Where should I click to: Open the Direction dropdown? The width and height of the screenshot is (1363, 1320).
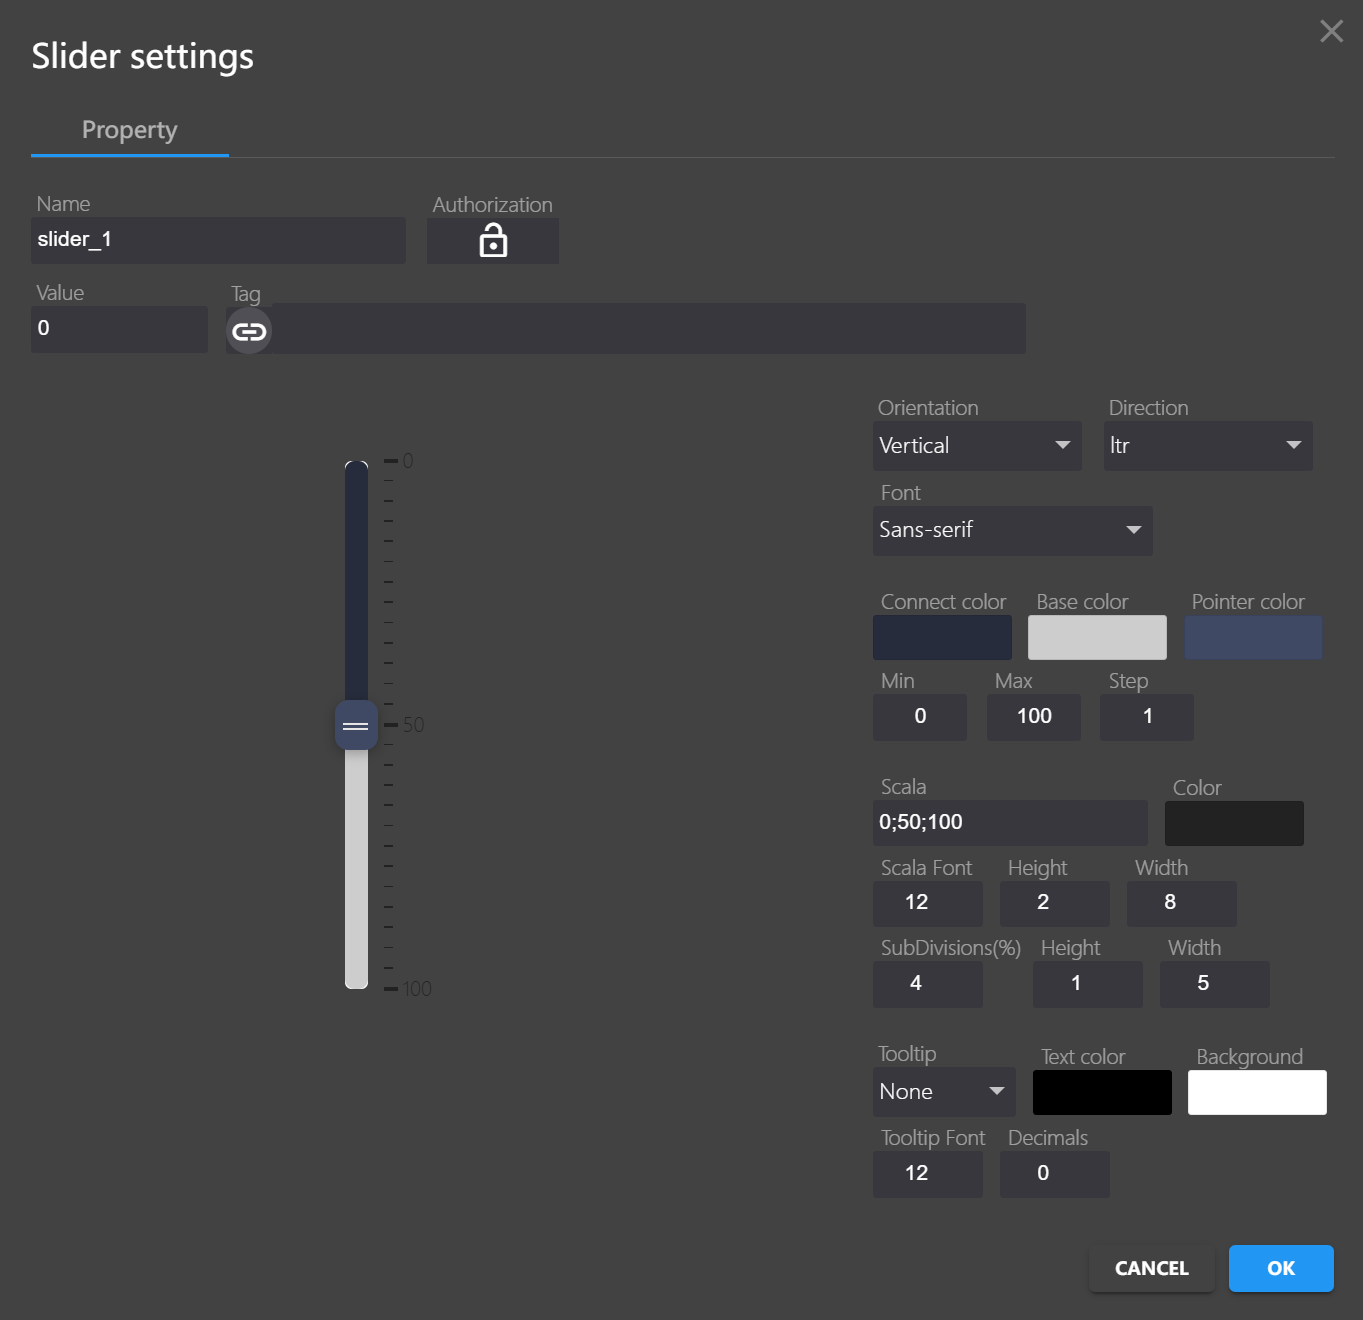coord(1208,446)
